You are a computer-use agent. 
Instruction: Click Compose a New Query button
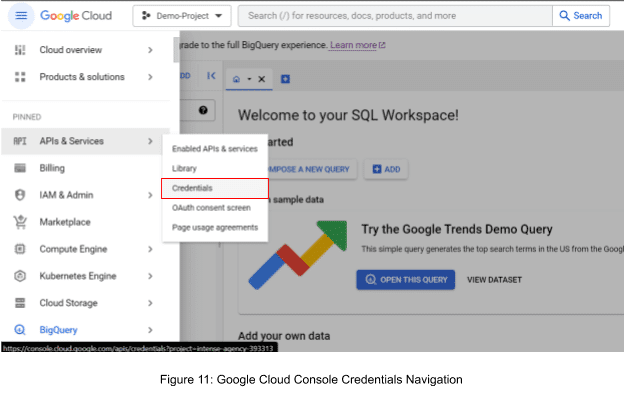312,169
